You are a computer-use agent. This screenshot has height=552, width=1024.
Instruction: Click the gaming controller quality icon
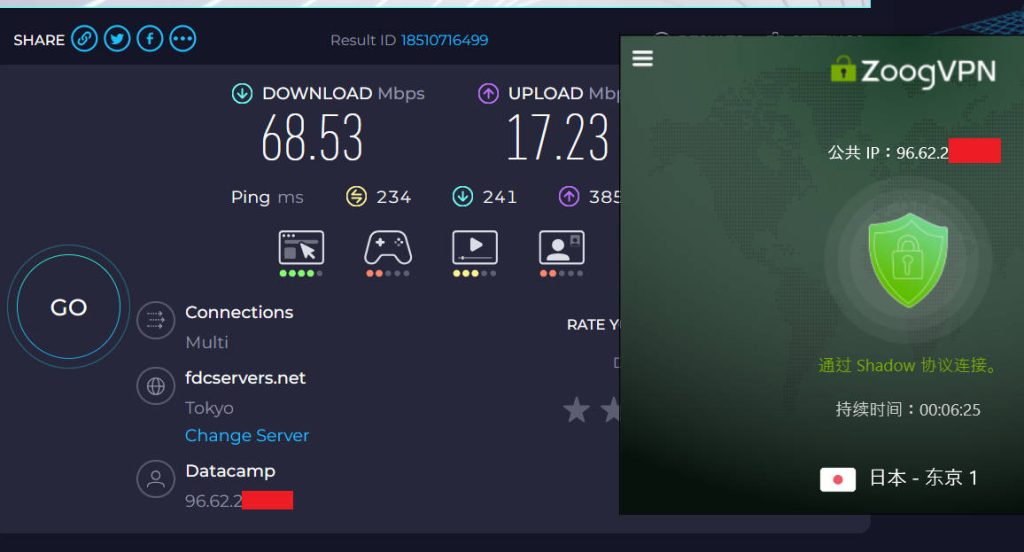[x=388, y=248]
